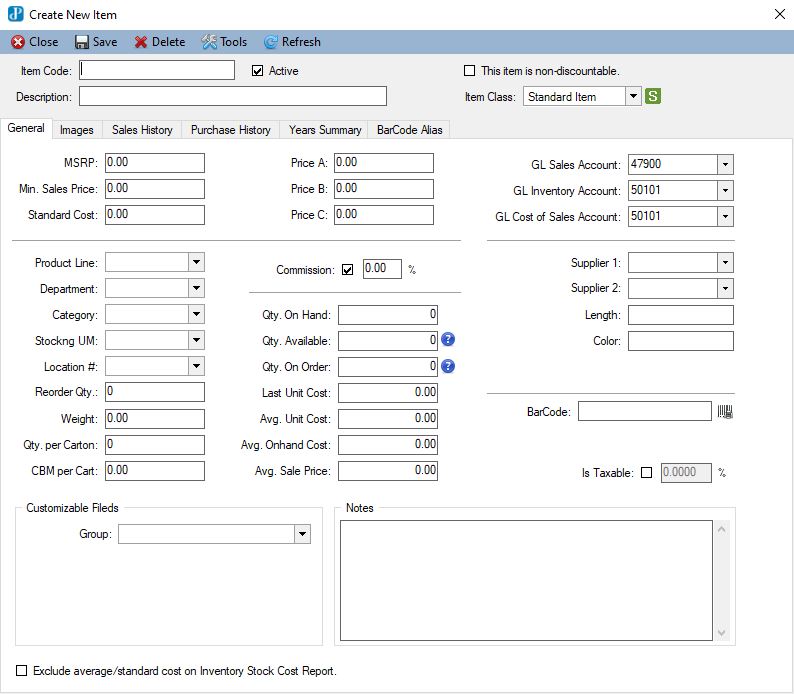Image resolution: width=794 pixels, height=694 pixels.
Task: Click the Reorder Qty. field
Action: (155, 392)
